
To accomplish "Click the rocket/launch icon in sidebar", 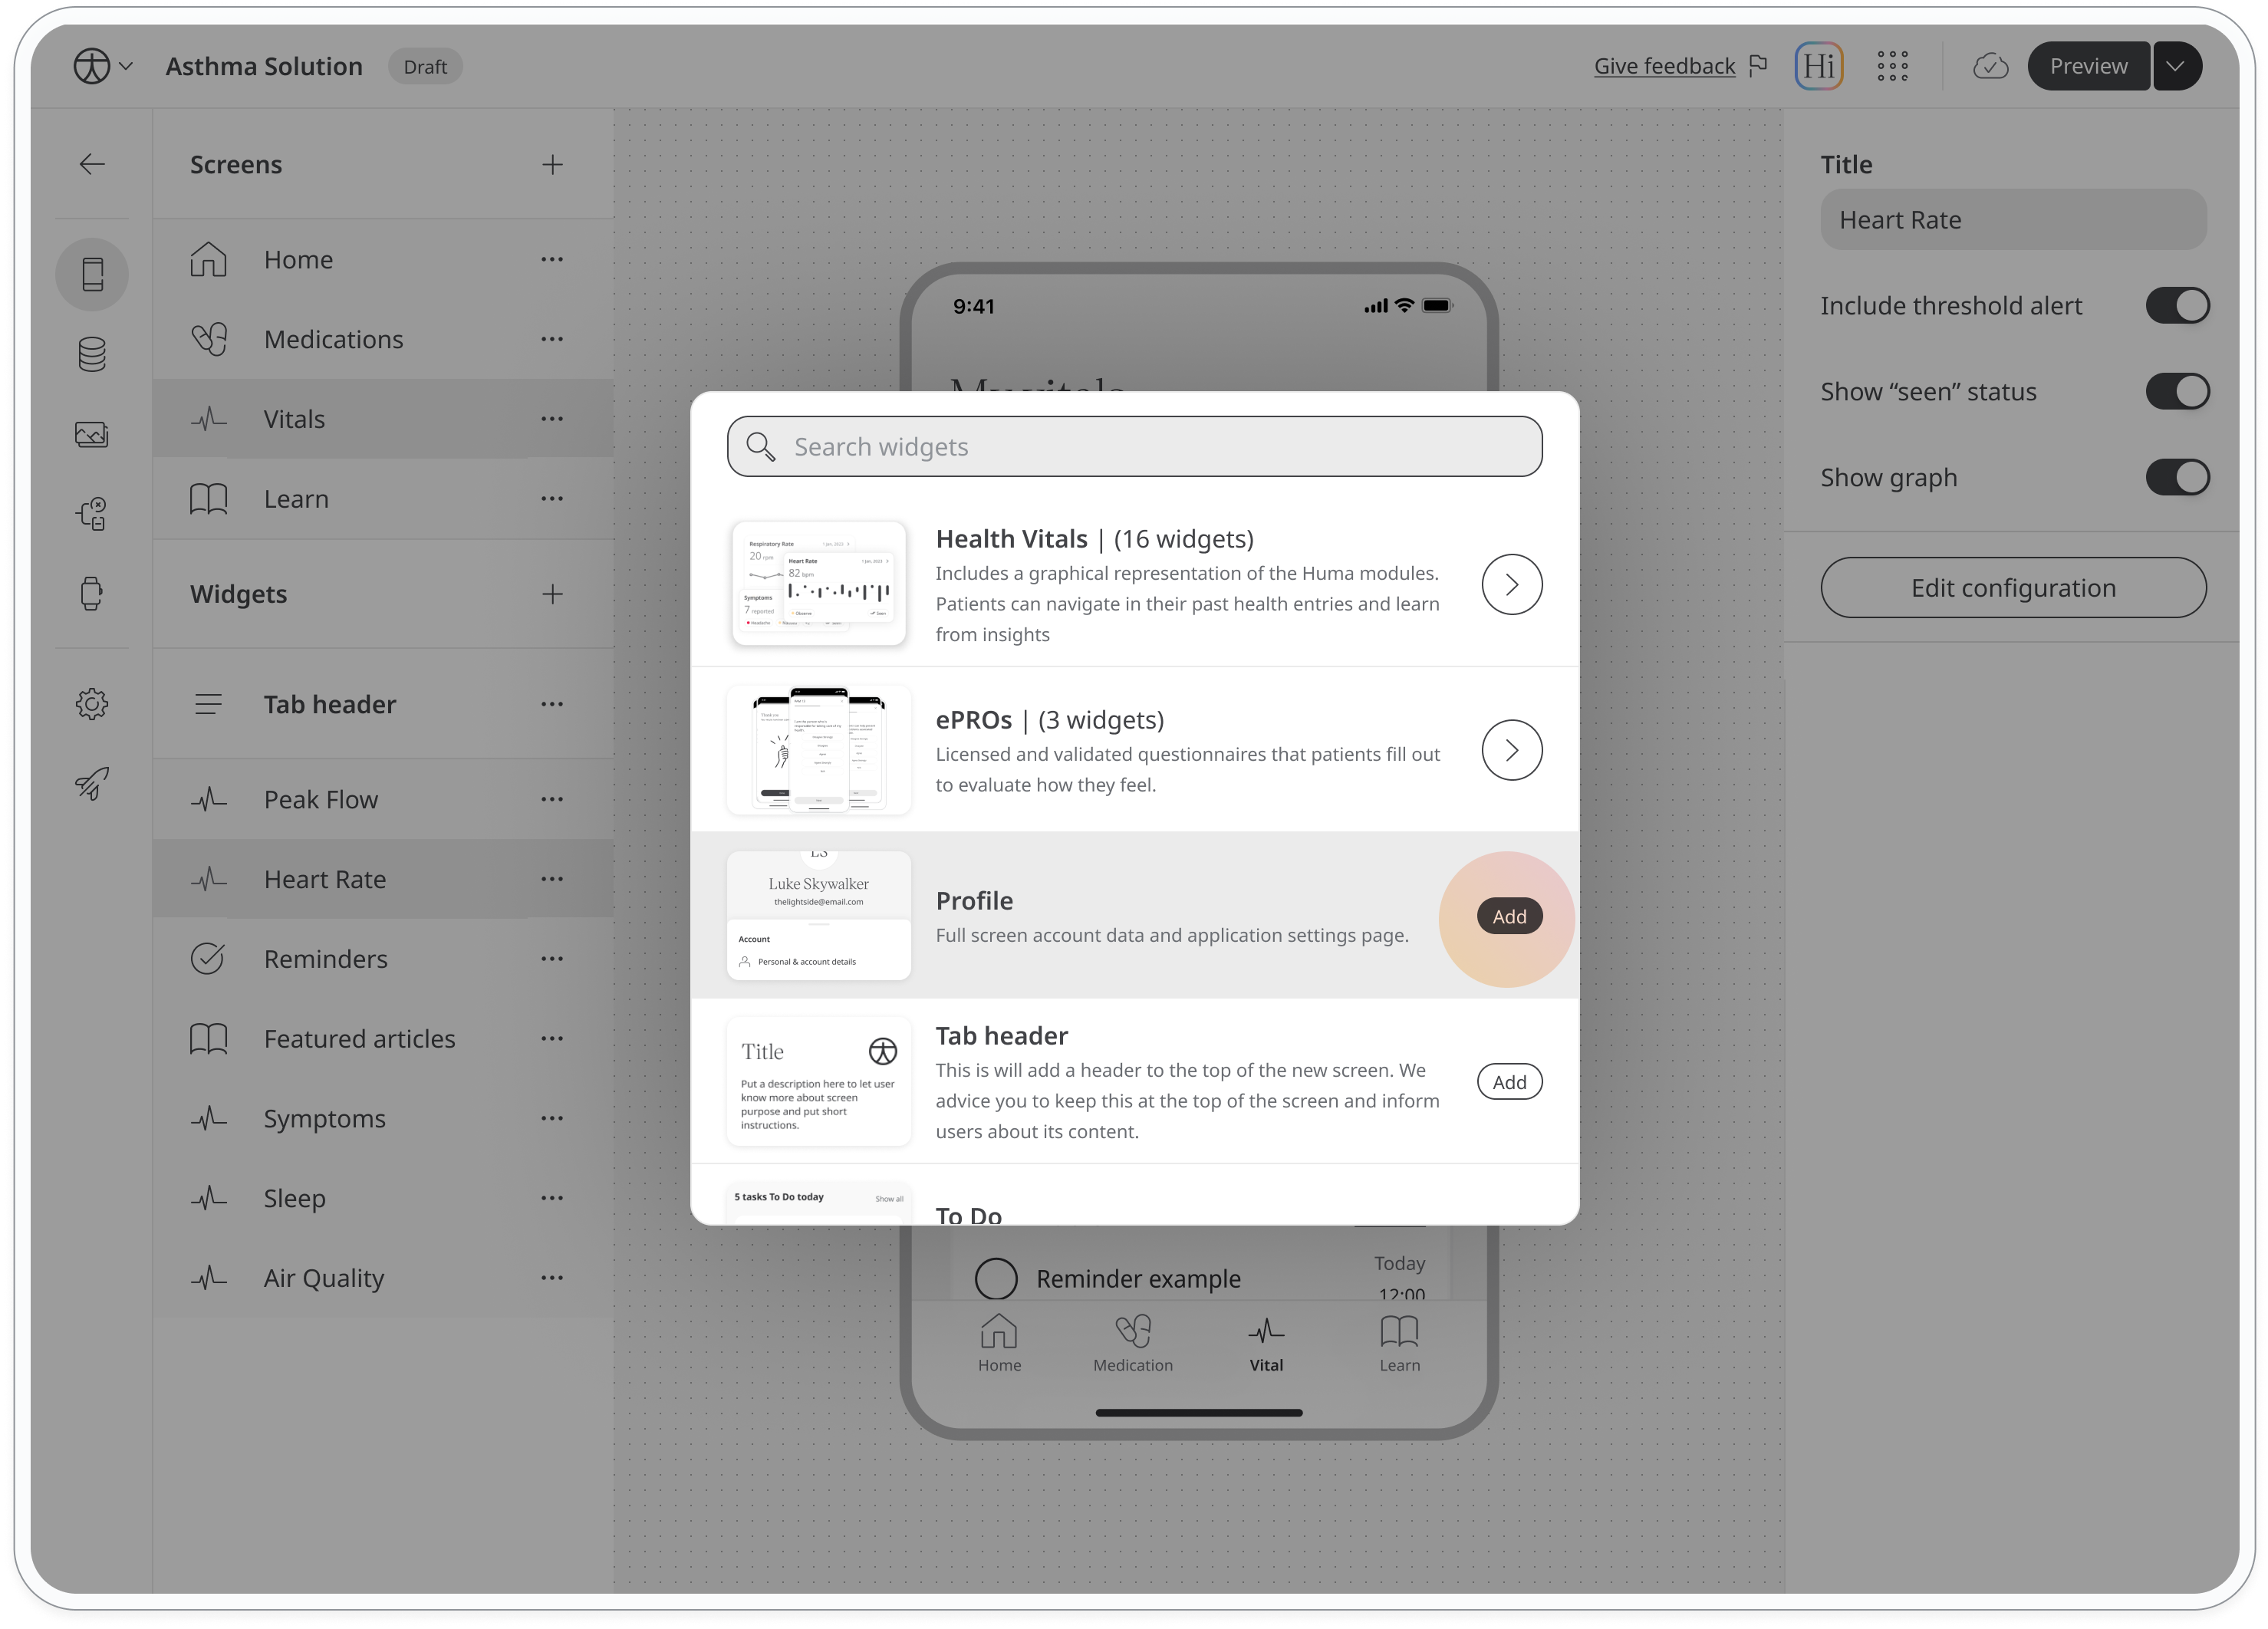I will 94,784.
